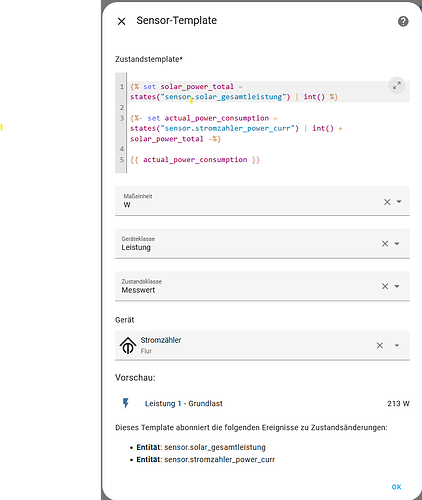Expand the template code editor to fullscreen
Screen dimensions: 422x500
pos(397,86)
